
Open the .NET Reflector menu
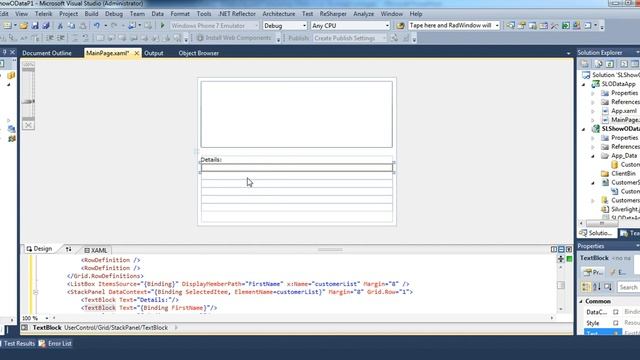pos(237,14)
